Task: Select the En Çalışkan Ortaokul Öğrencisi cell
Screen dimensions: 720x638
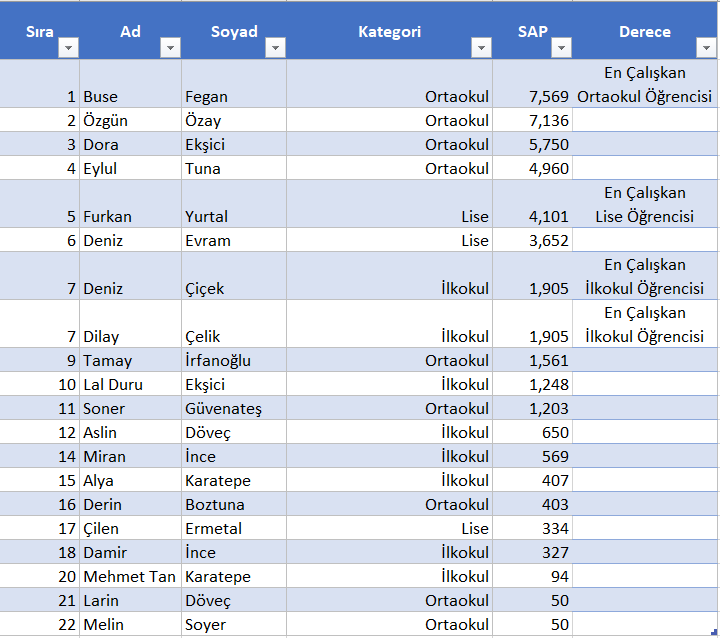Action: (x=645, y=85)
